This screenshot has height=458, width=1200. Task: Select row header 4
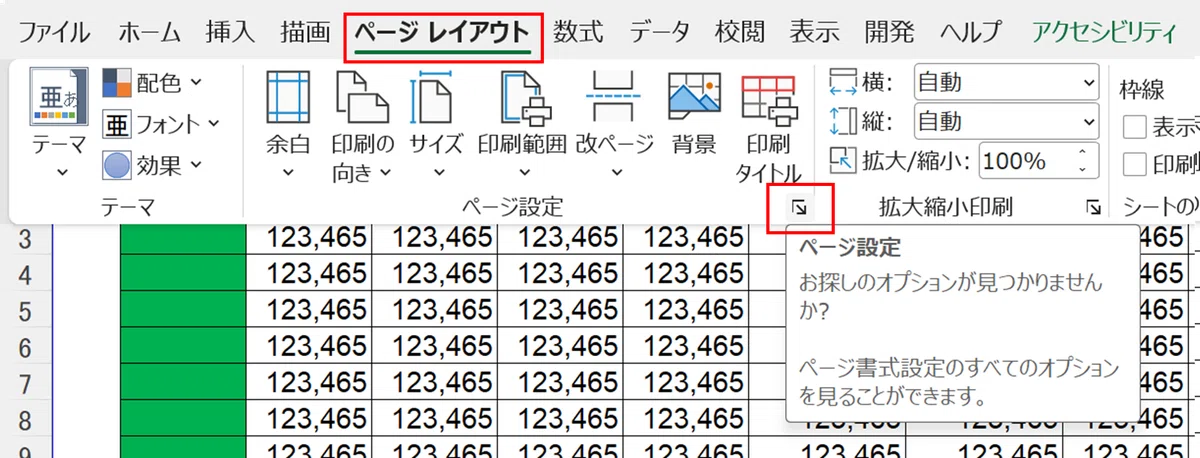pyautogui.click(x=26, y=274)
